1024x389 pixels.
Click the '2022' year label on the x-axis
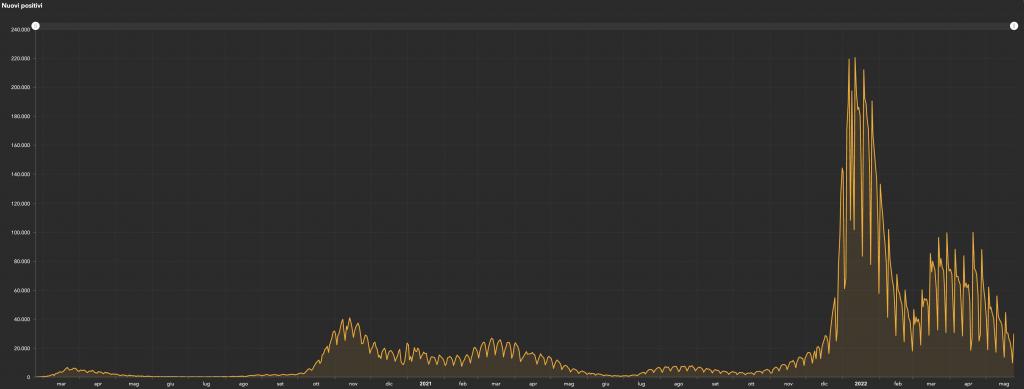861,384
